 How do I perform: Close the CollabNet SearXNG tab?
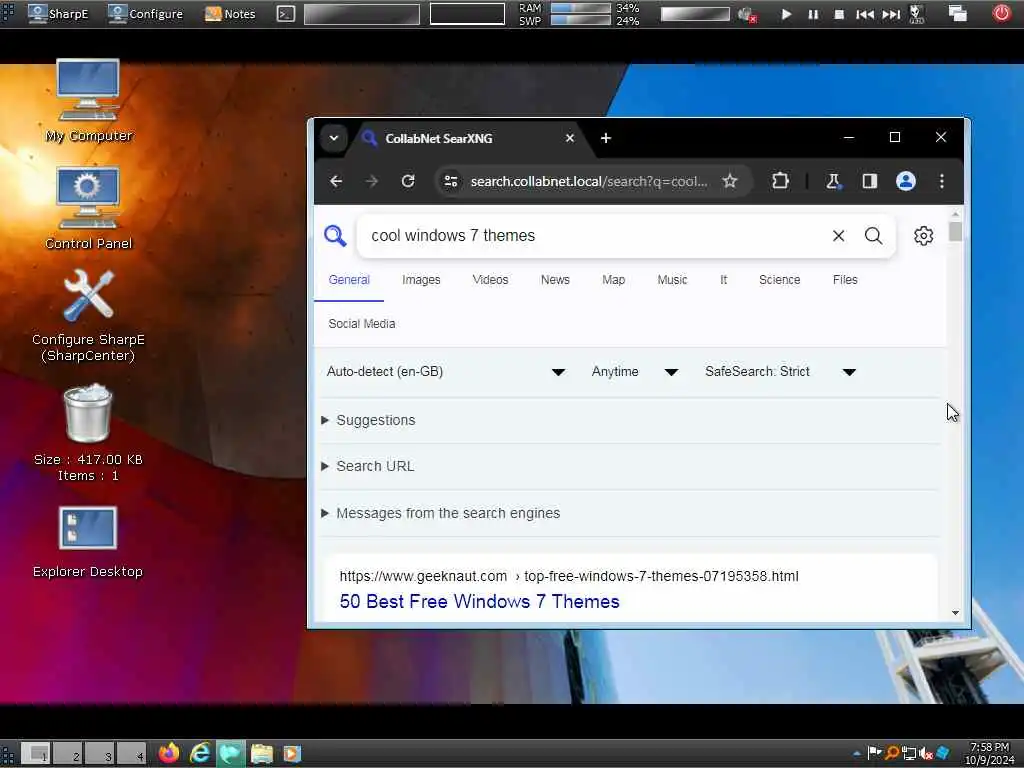pyautogui.click(x=569, y=138)
